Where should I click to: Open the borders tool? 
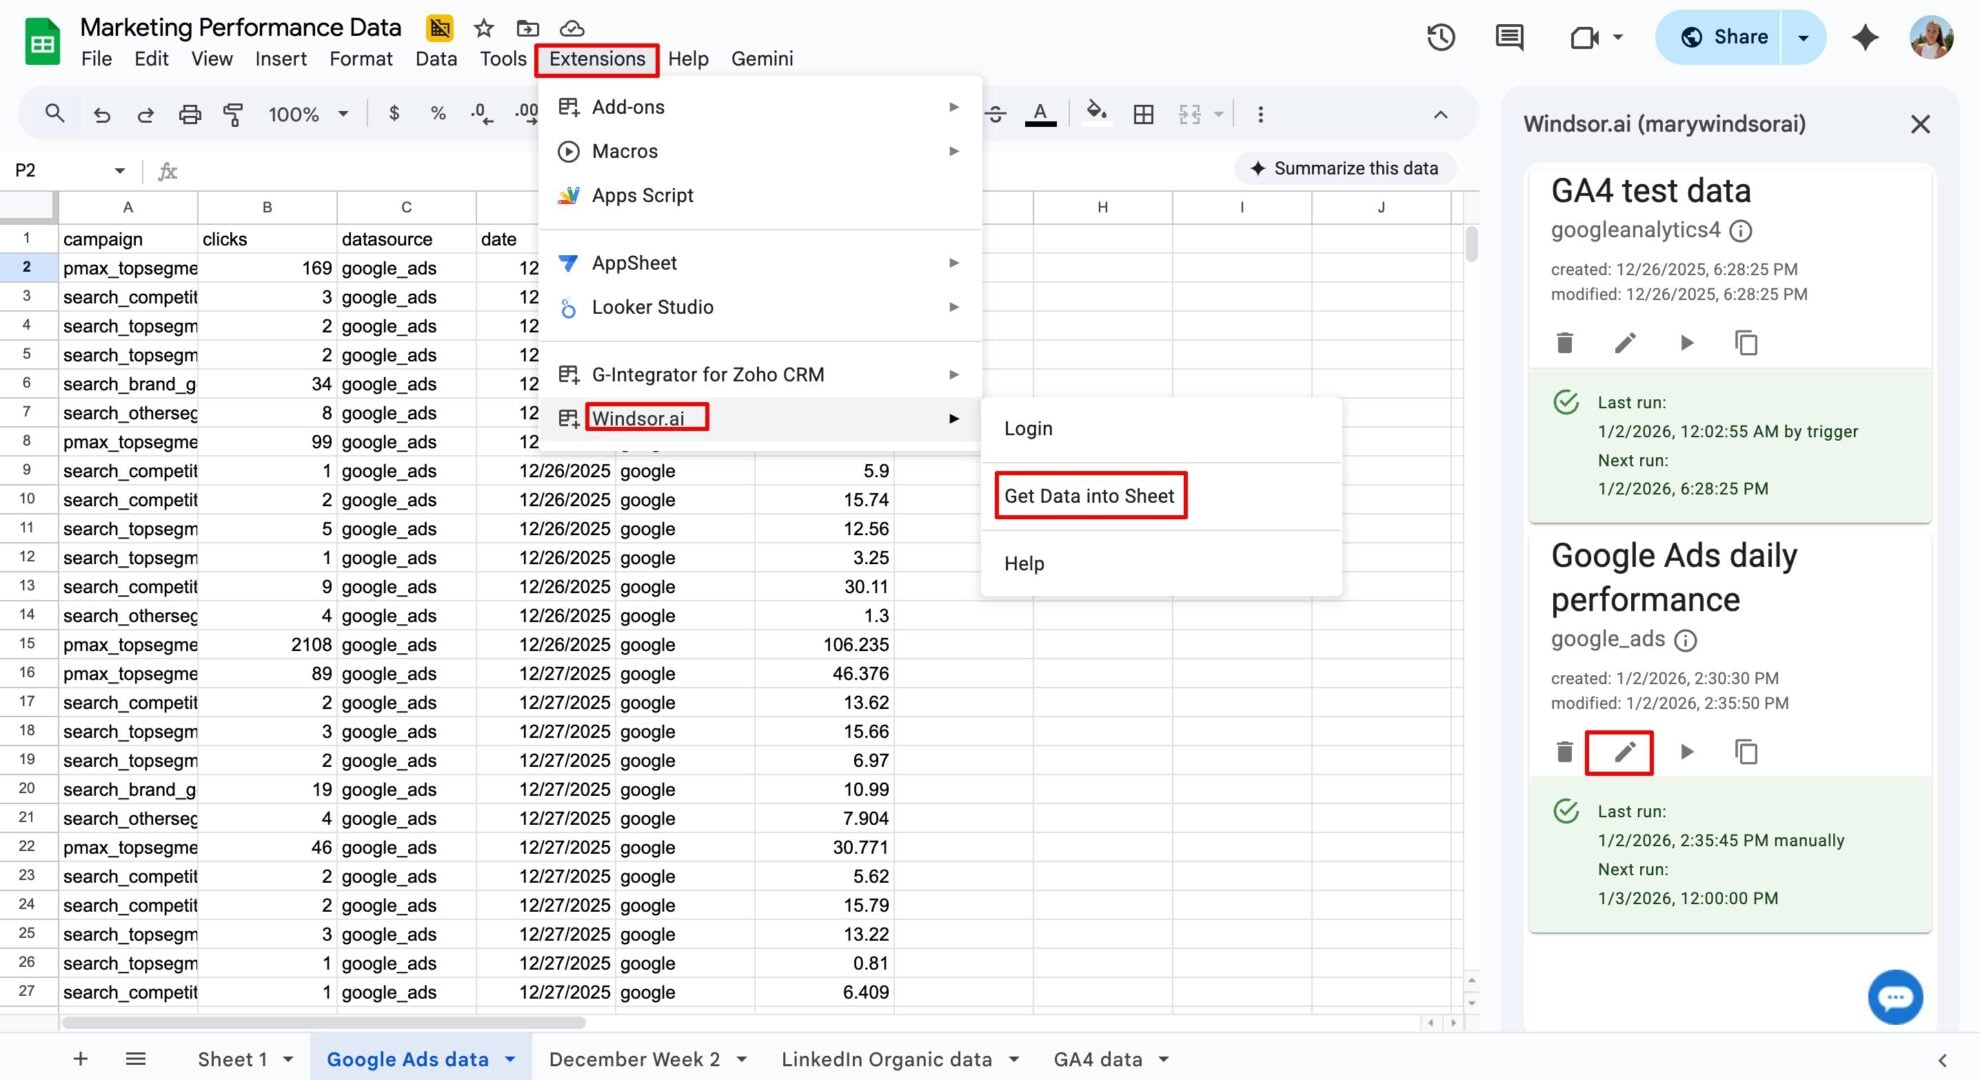click(1144, 114)
